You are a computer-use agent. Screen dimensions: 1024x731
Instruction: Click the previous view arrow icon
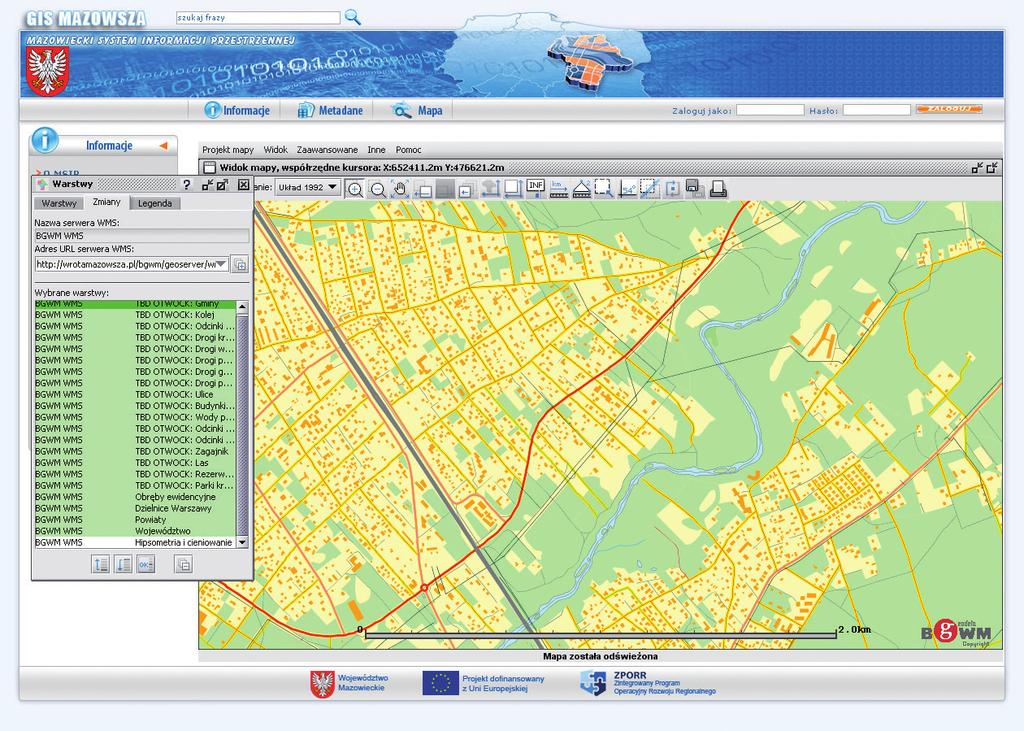pos(466,190)
